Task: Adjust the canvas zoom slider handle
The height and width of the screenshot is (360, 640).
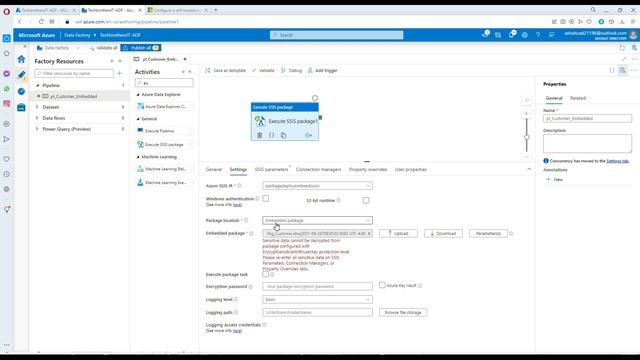Action: click(527, 137)
